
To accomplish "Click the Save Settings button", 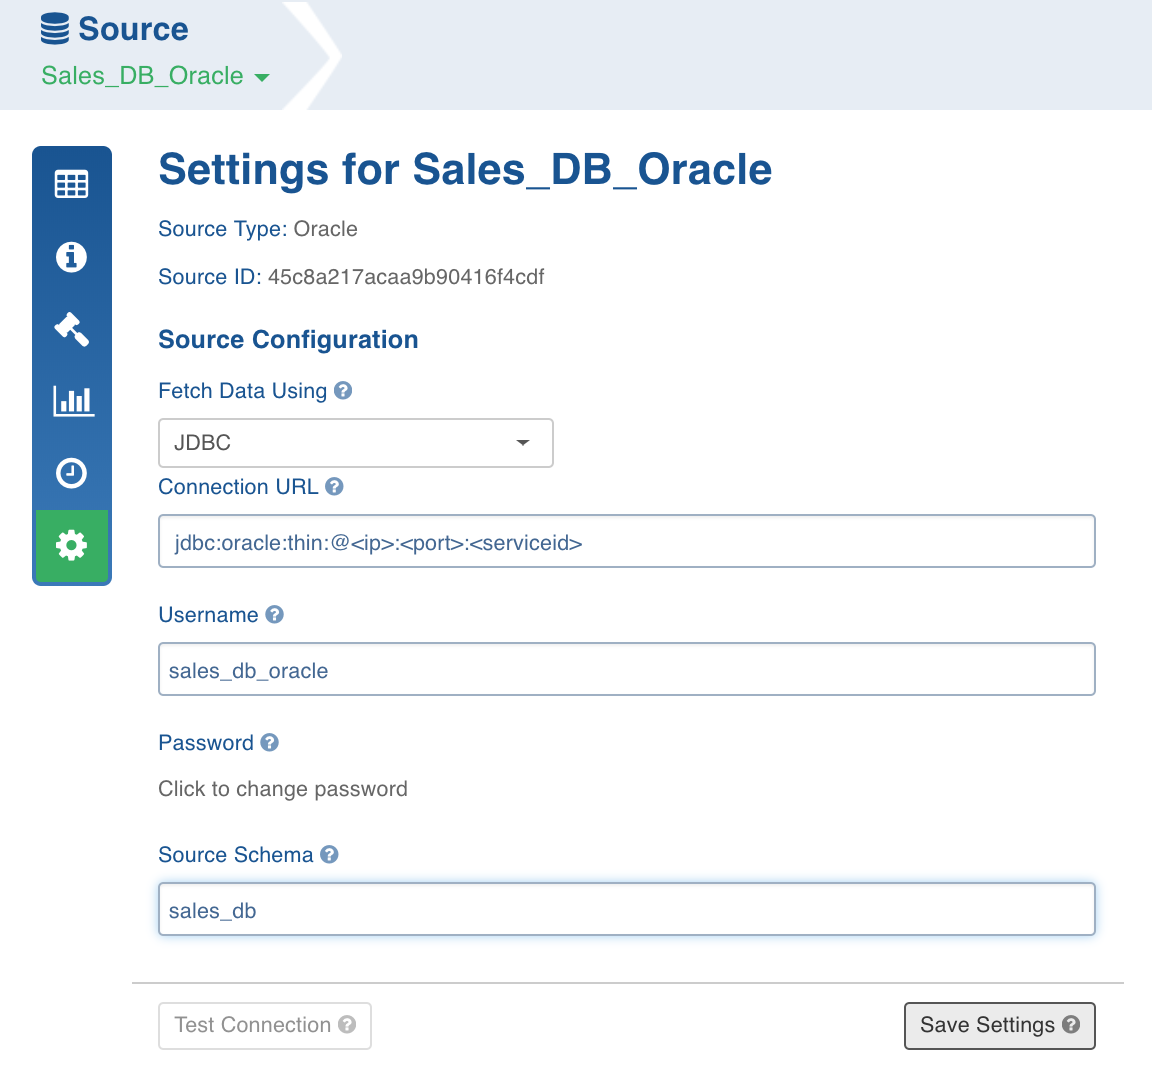I will (999, 1025).
